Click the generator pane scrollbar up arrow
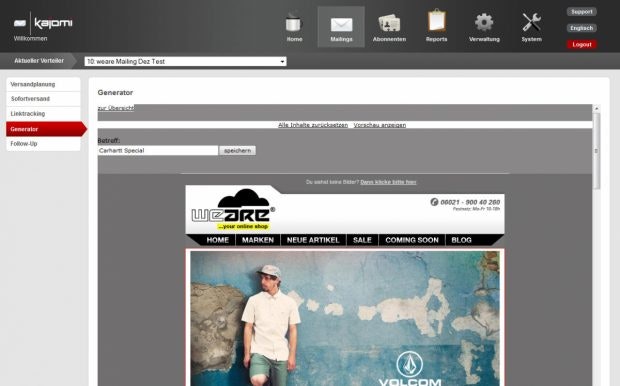Viewport: 620px width, 386px height. [597, 108]
